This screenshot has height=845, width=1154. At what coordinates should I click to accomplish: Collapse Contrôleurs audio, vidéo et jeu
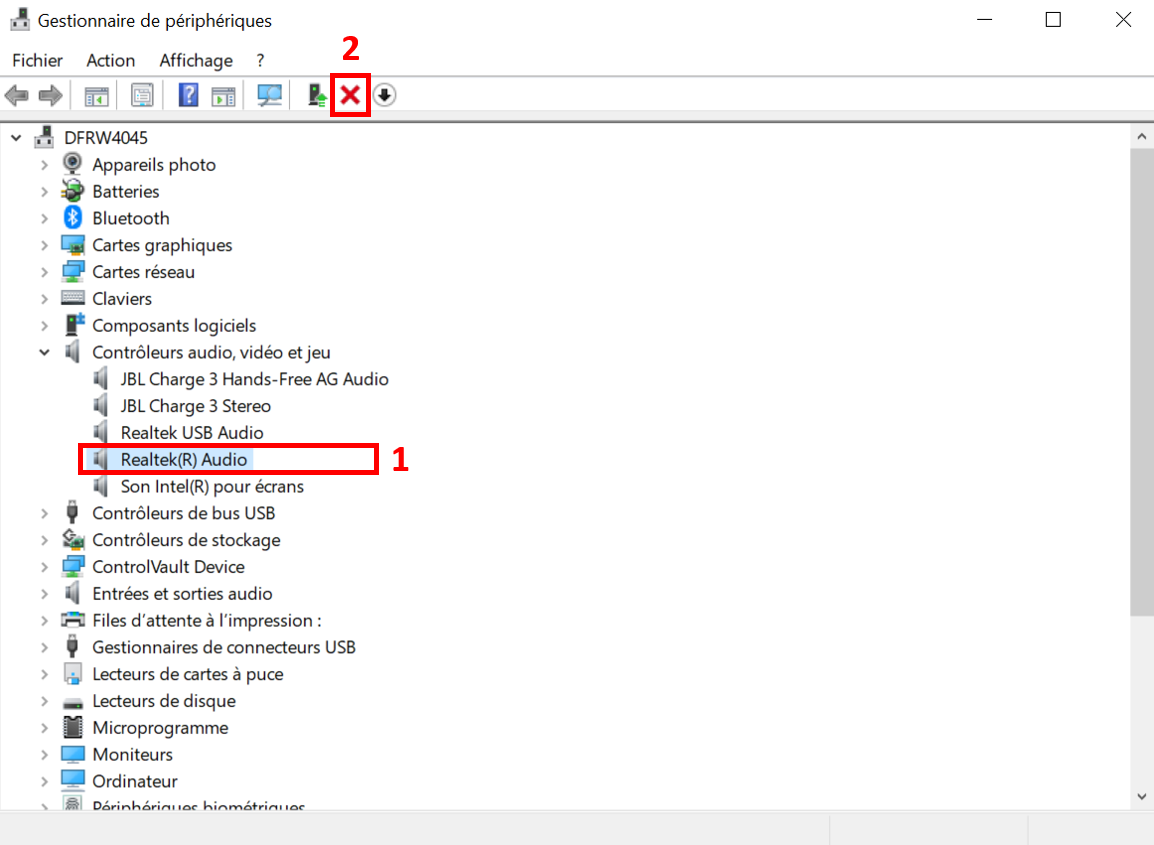click(x=44, y=352)
